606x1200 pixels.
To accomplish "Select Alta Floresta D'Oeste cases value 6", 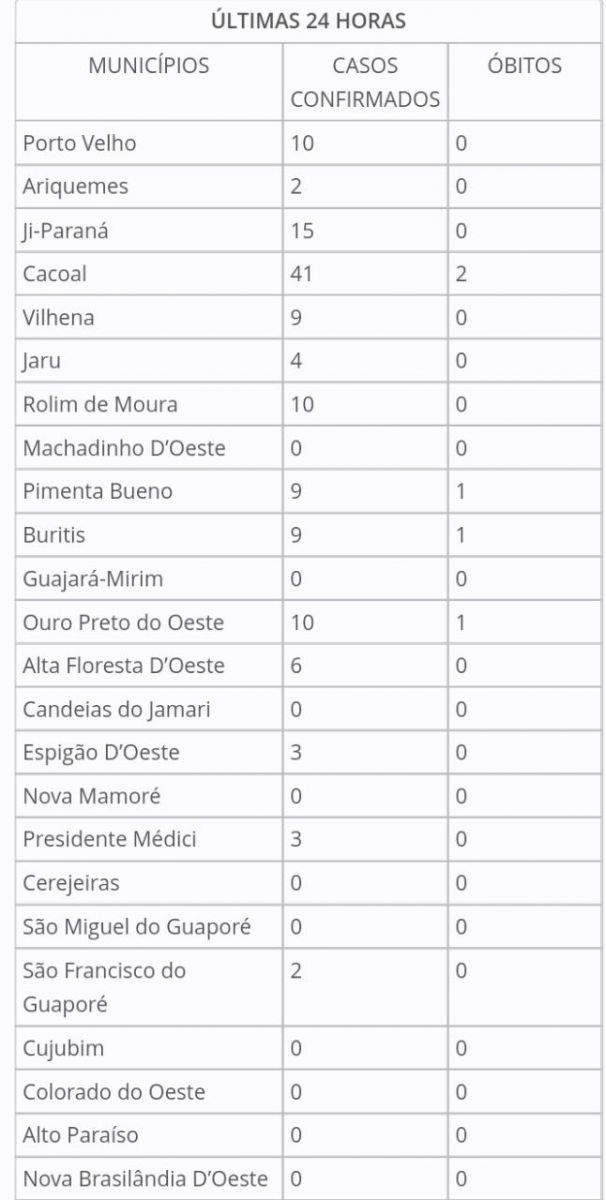I will 296,665.
